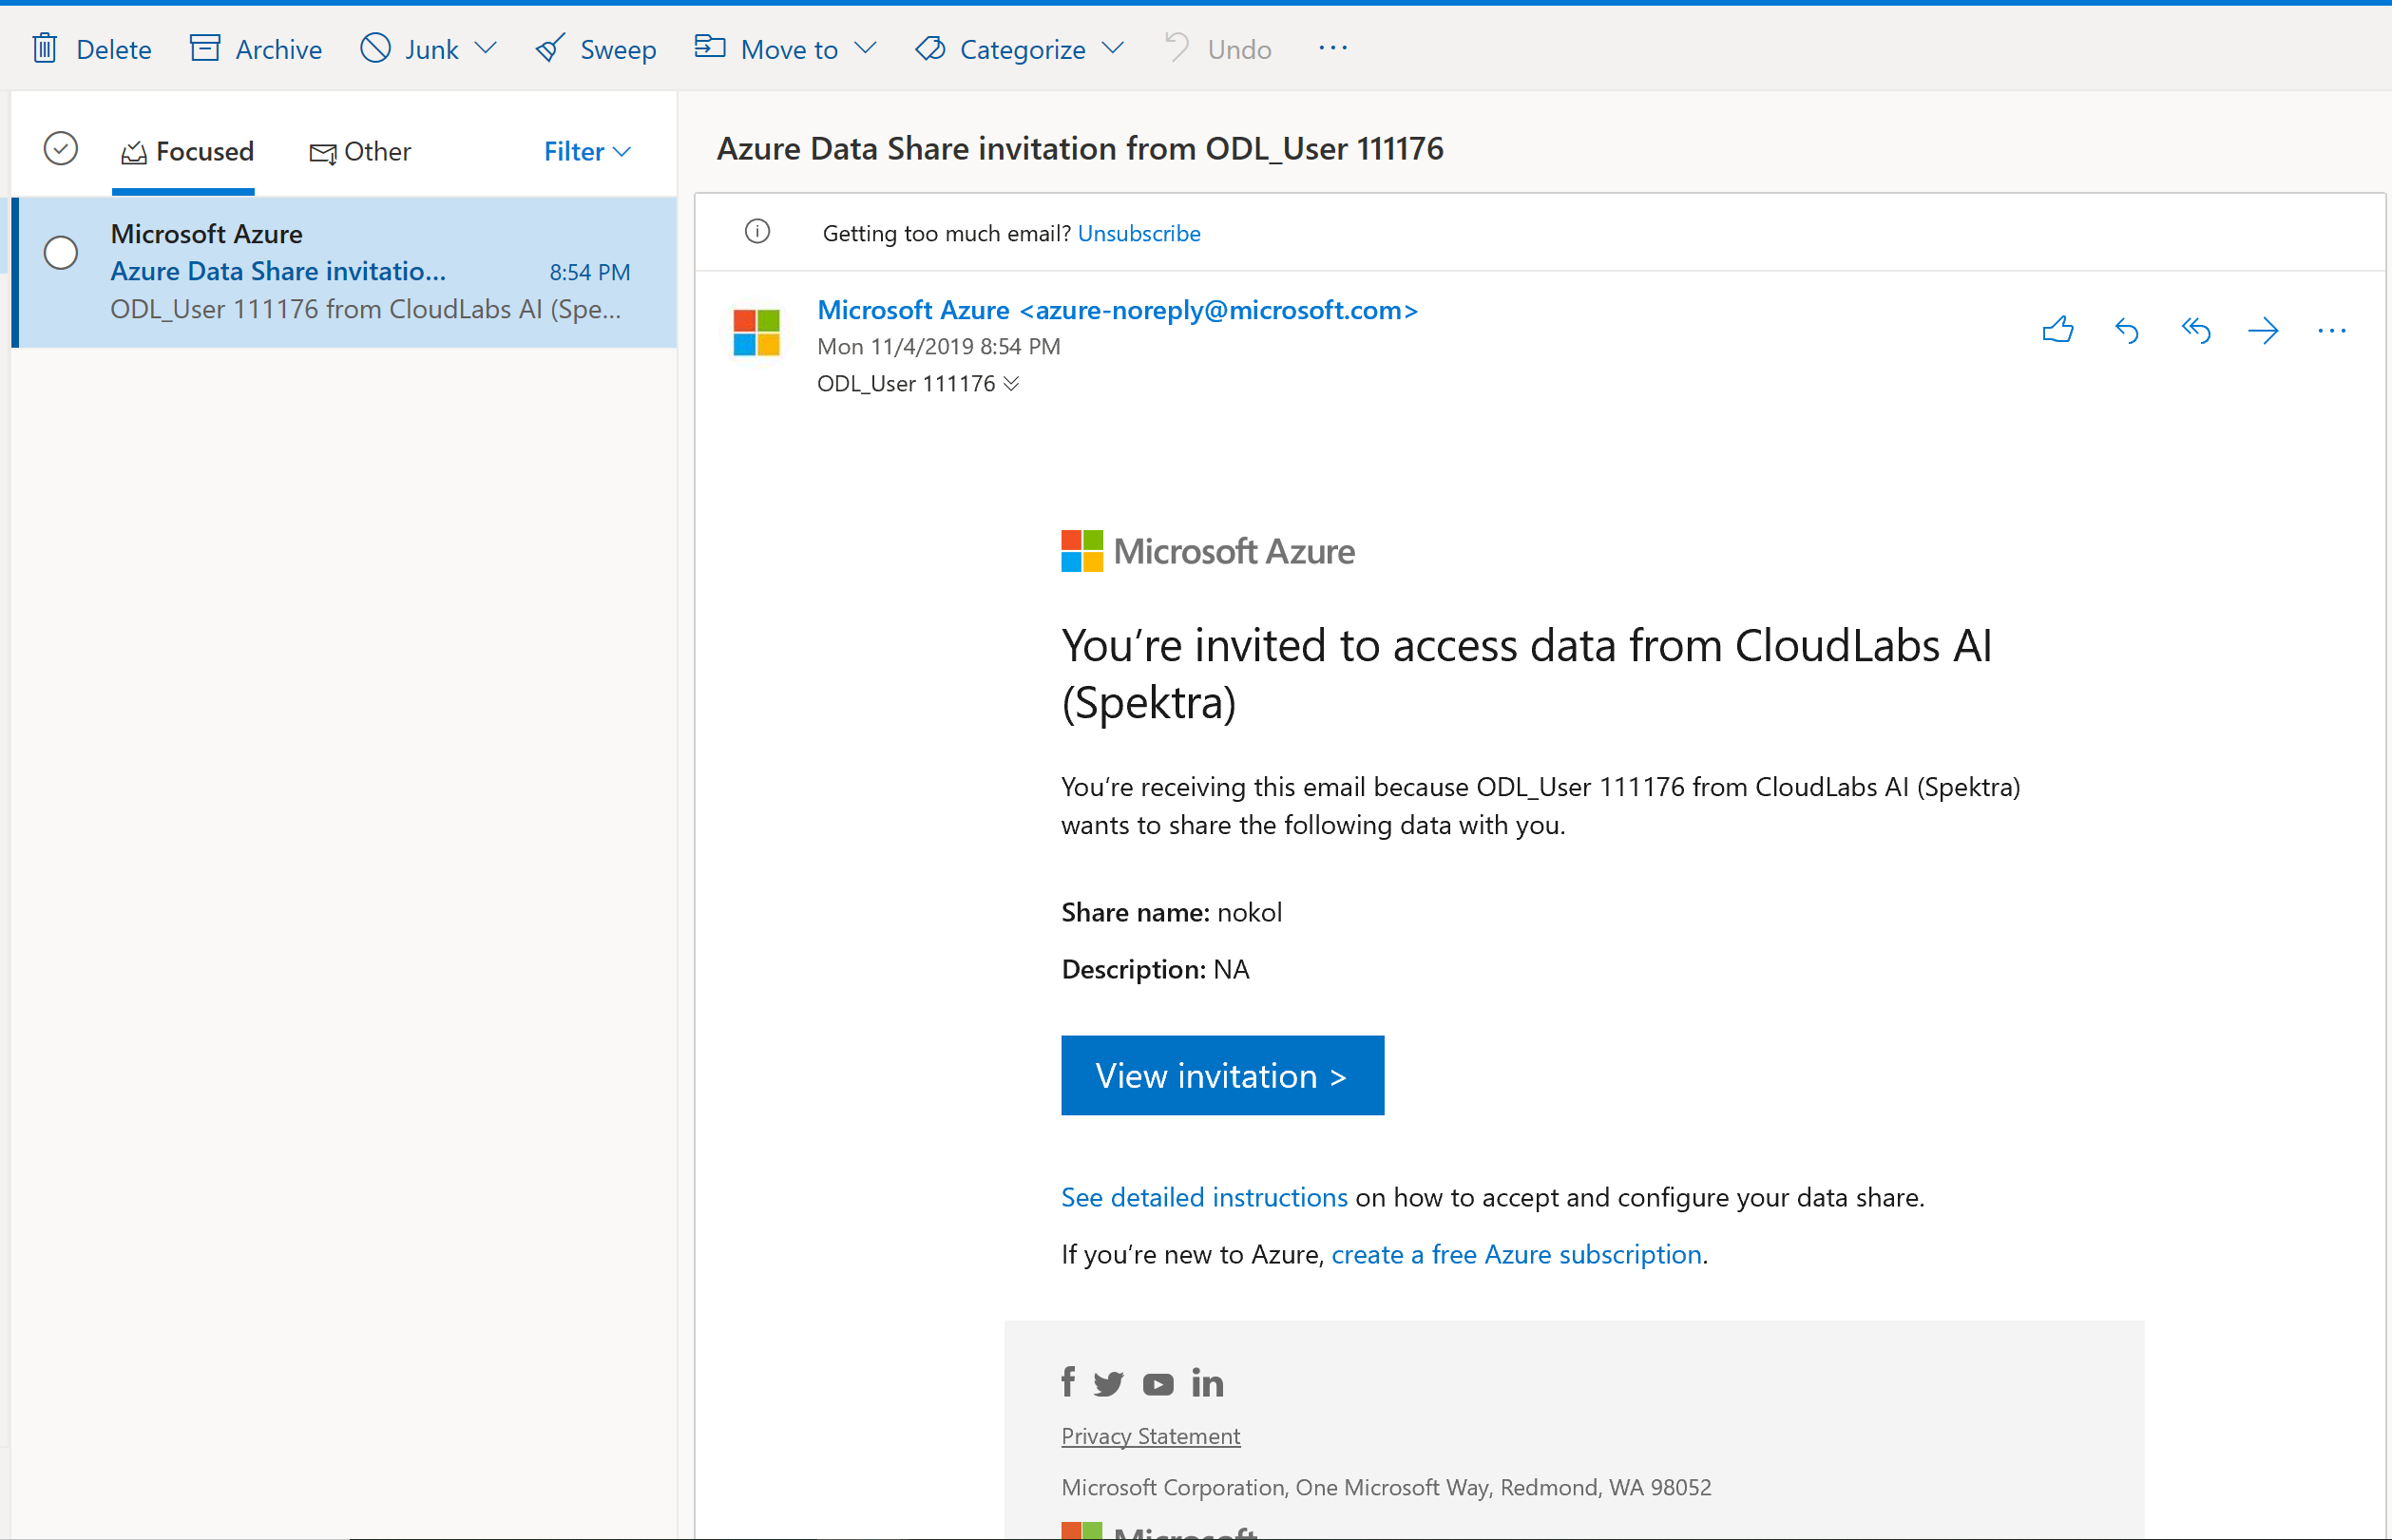Viewport: 2392px width, 1540px height.
Task: Expand the Move to dropdown arrow
Action: pos(866,48)
